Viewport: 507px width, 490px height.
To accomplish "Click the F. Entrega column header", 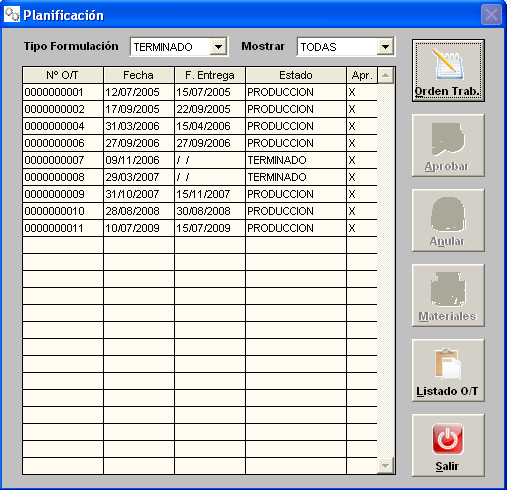I will (x=210, y=75).
